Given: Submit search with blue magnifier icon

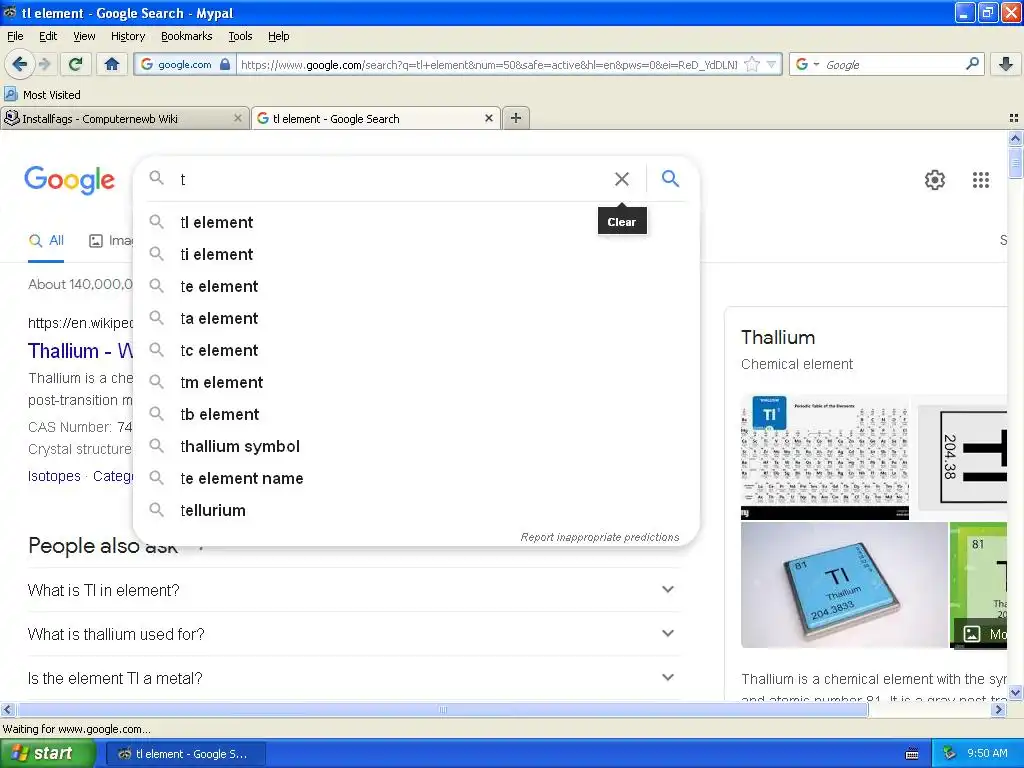Looking at the screenshot, I should pyautogui.click(x=670, y=178).
